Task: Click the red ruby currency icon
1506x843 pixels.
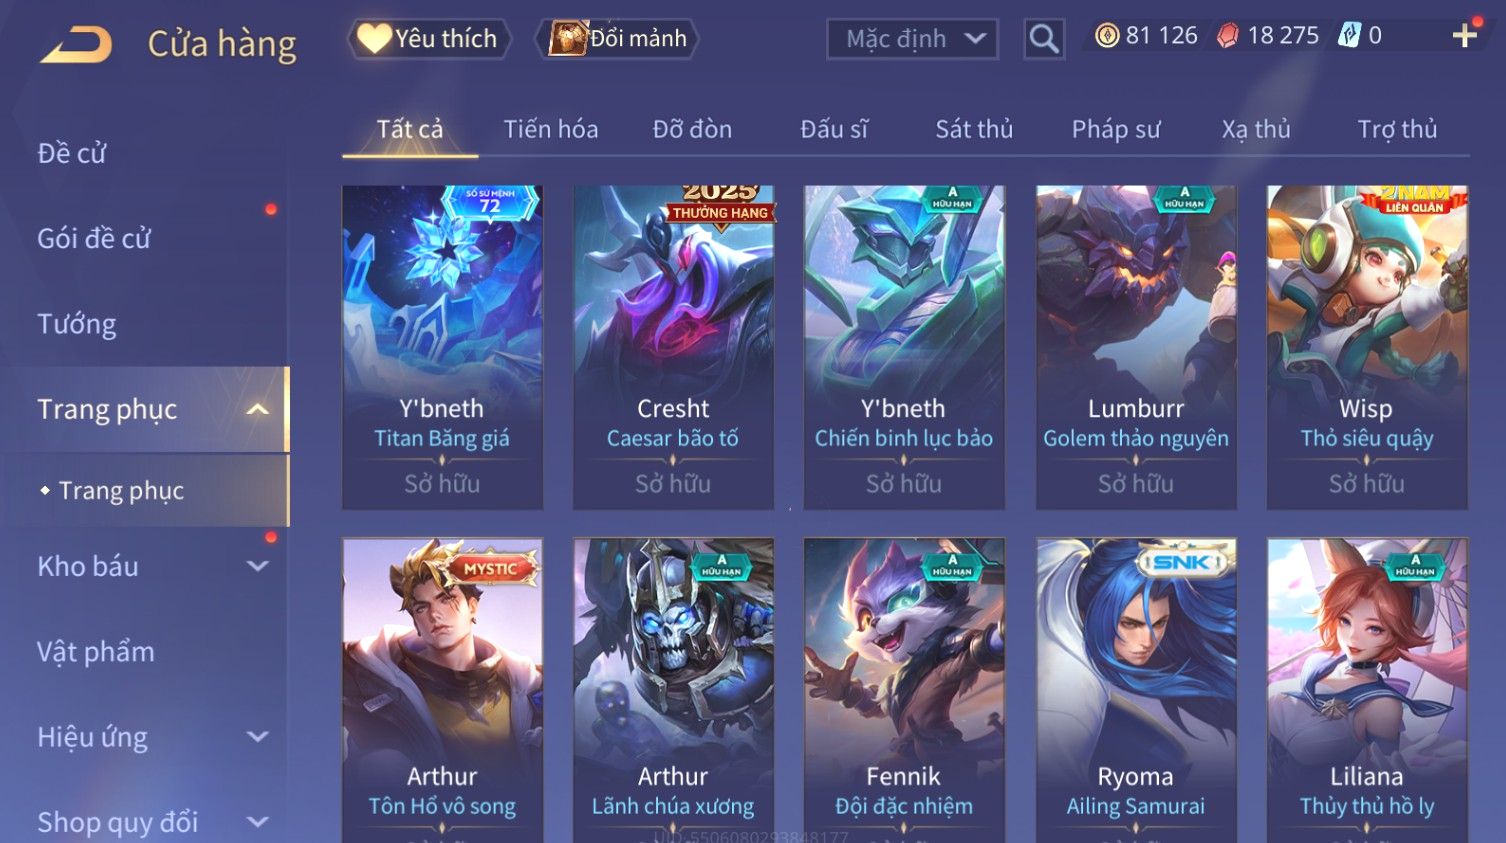Action: (x=1228, y=36)
